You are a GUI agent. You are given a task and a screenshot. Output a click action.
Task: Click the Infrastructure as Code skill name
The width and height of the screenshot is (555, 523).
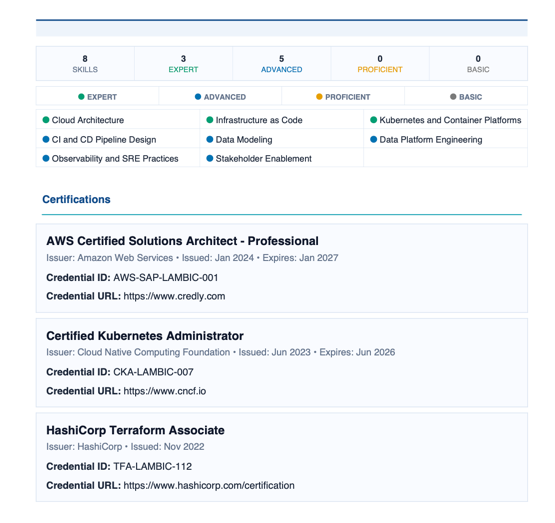click(259, 120)
